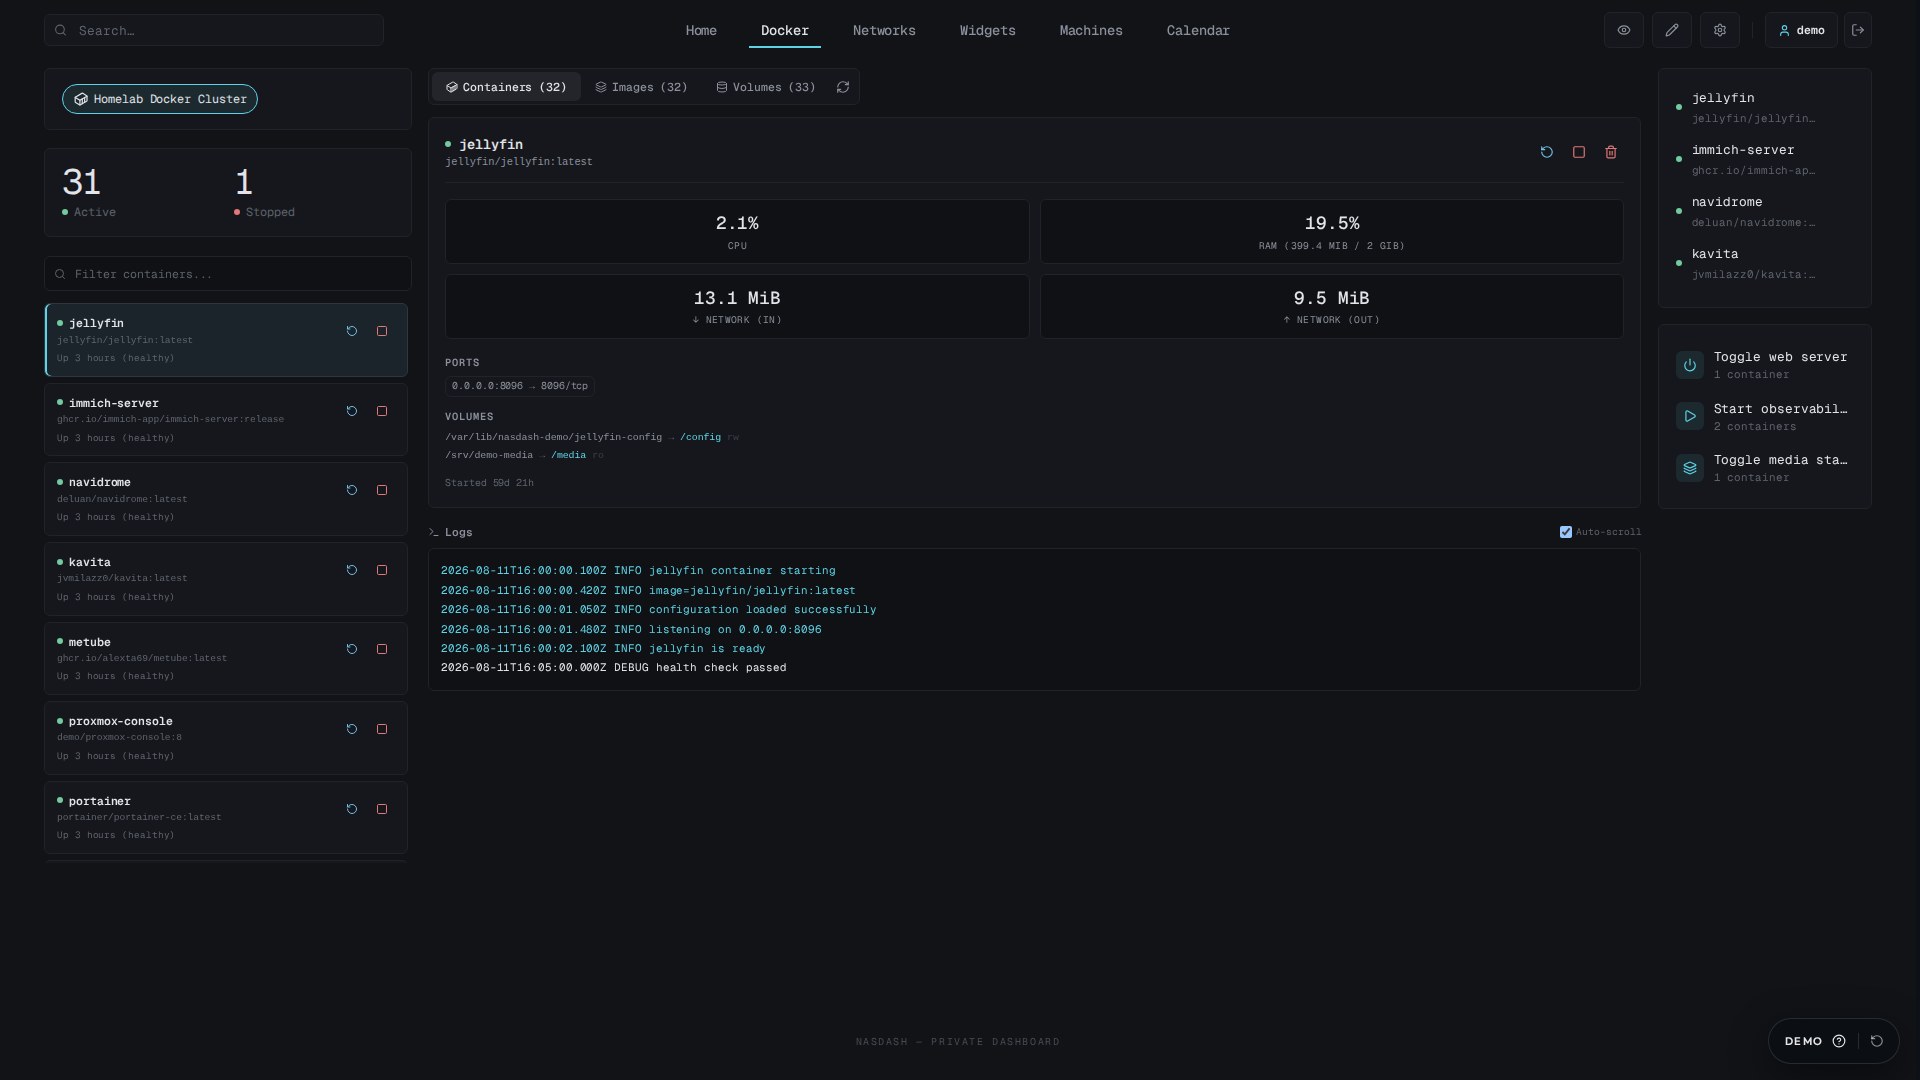Screen dimensions: 1920x1080
Task: Open the Home tab
Action: click(701, 30)
